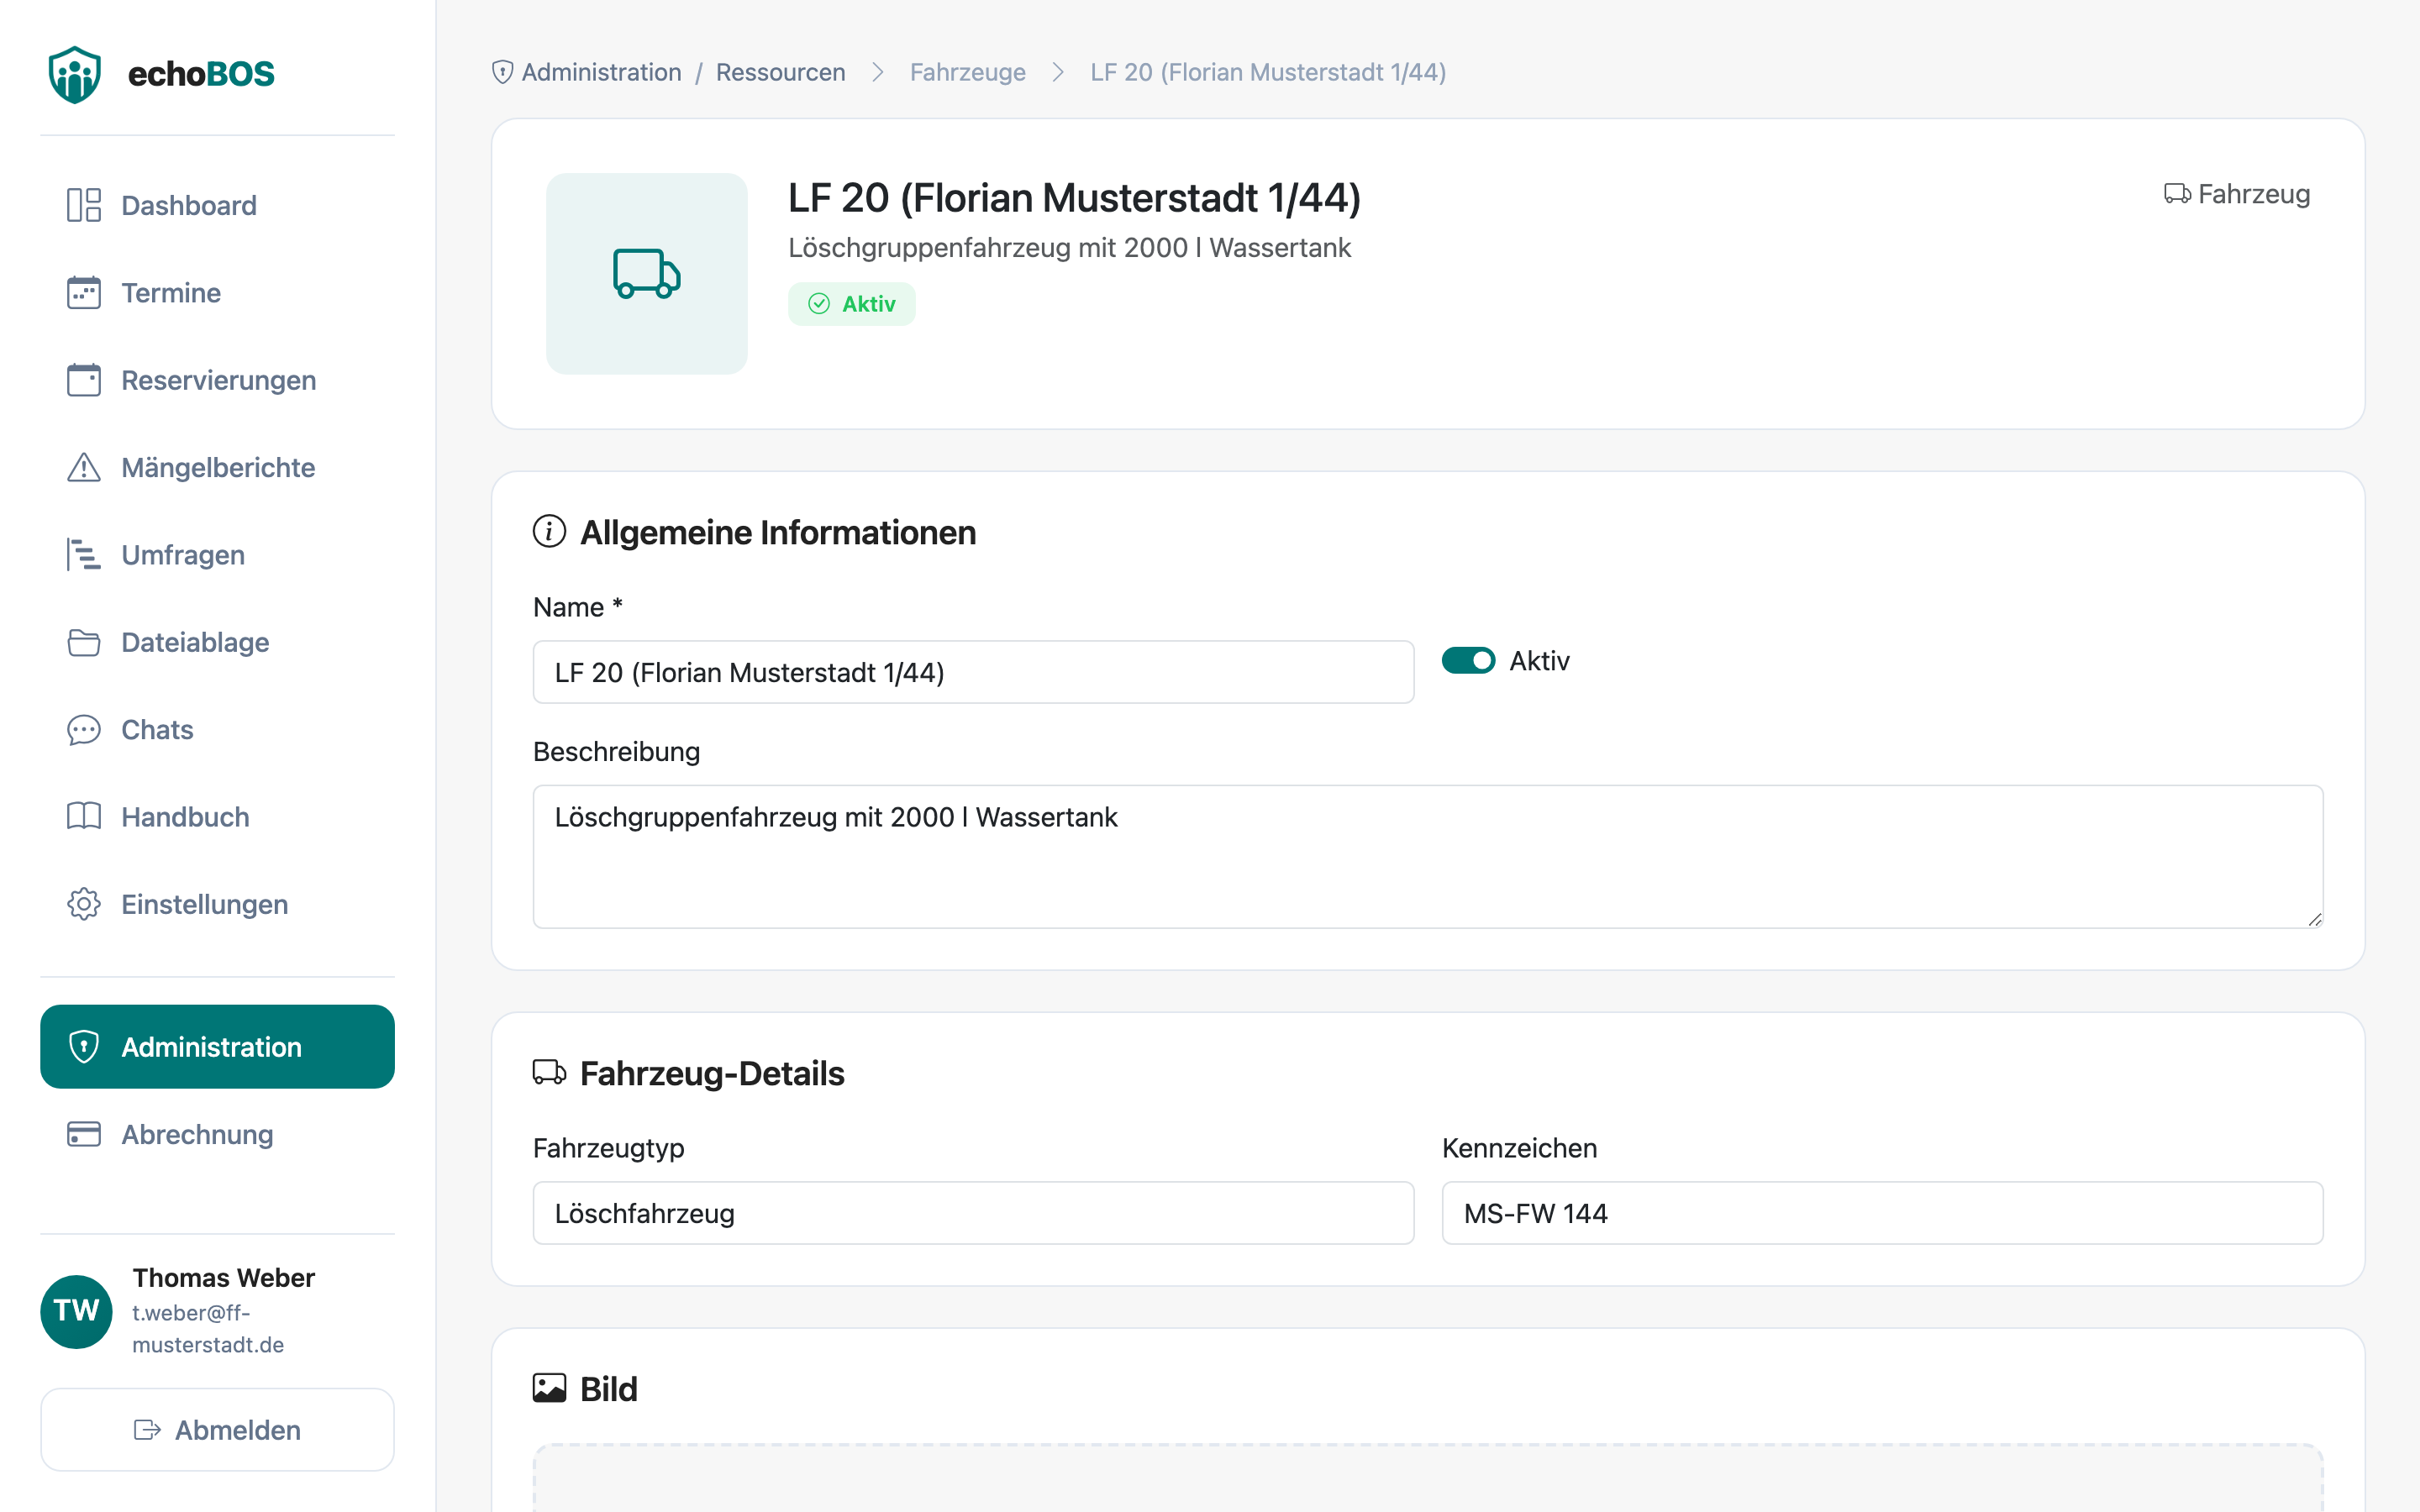Image resolution: width=2420 pixels, height=1512 pixels.
Task: Click the Handbuch book icon
Action: [84, 817]
